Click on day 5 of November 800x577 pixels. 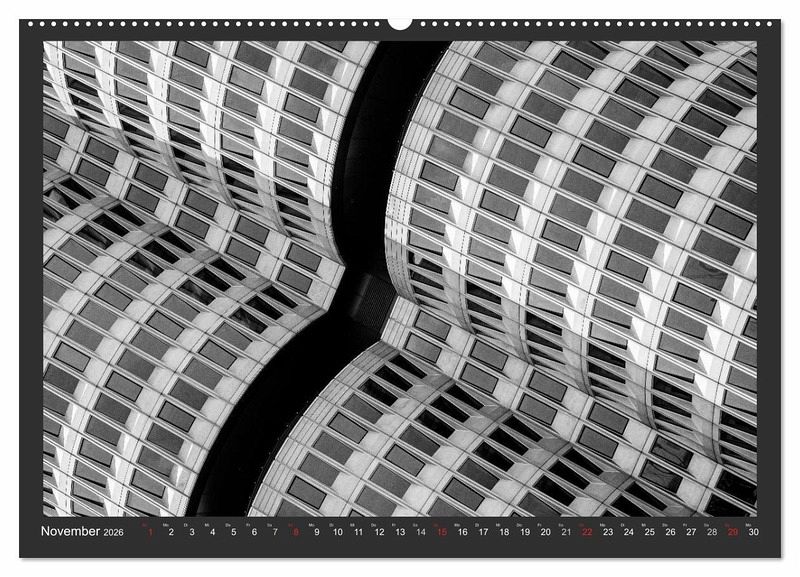click(233, 532)
